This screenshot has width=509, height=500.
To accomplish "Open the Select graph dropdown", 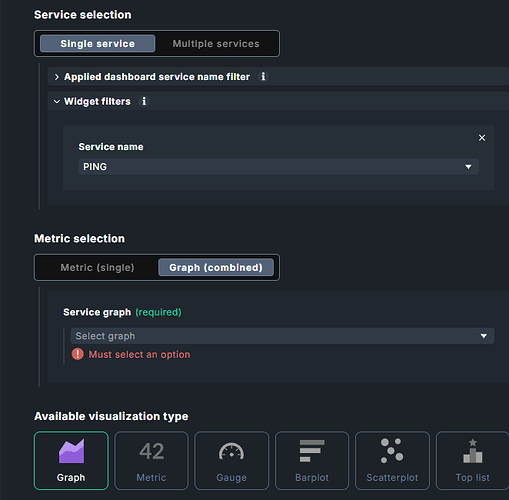I will (x=282, y=336).
